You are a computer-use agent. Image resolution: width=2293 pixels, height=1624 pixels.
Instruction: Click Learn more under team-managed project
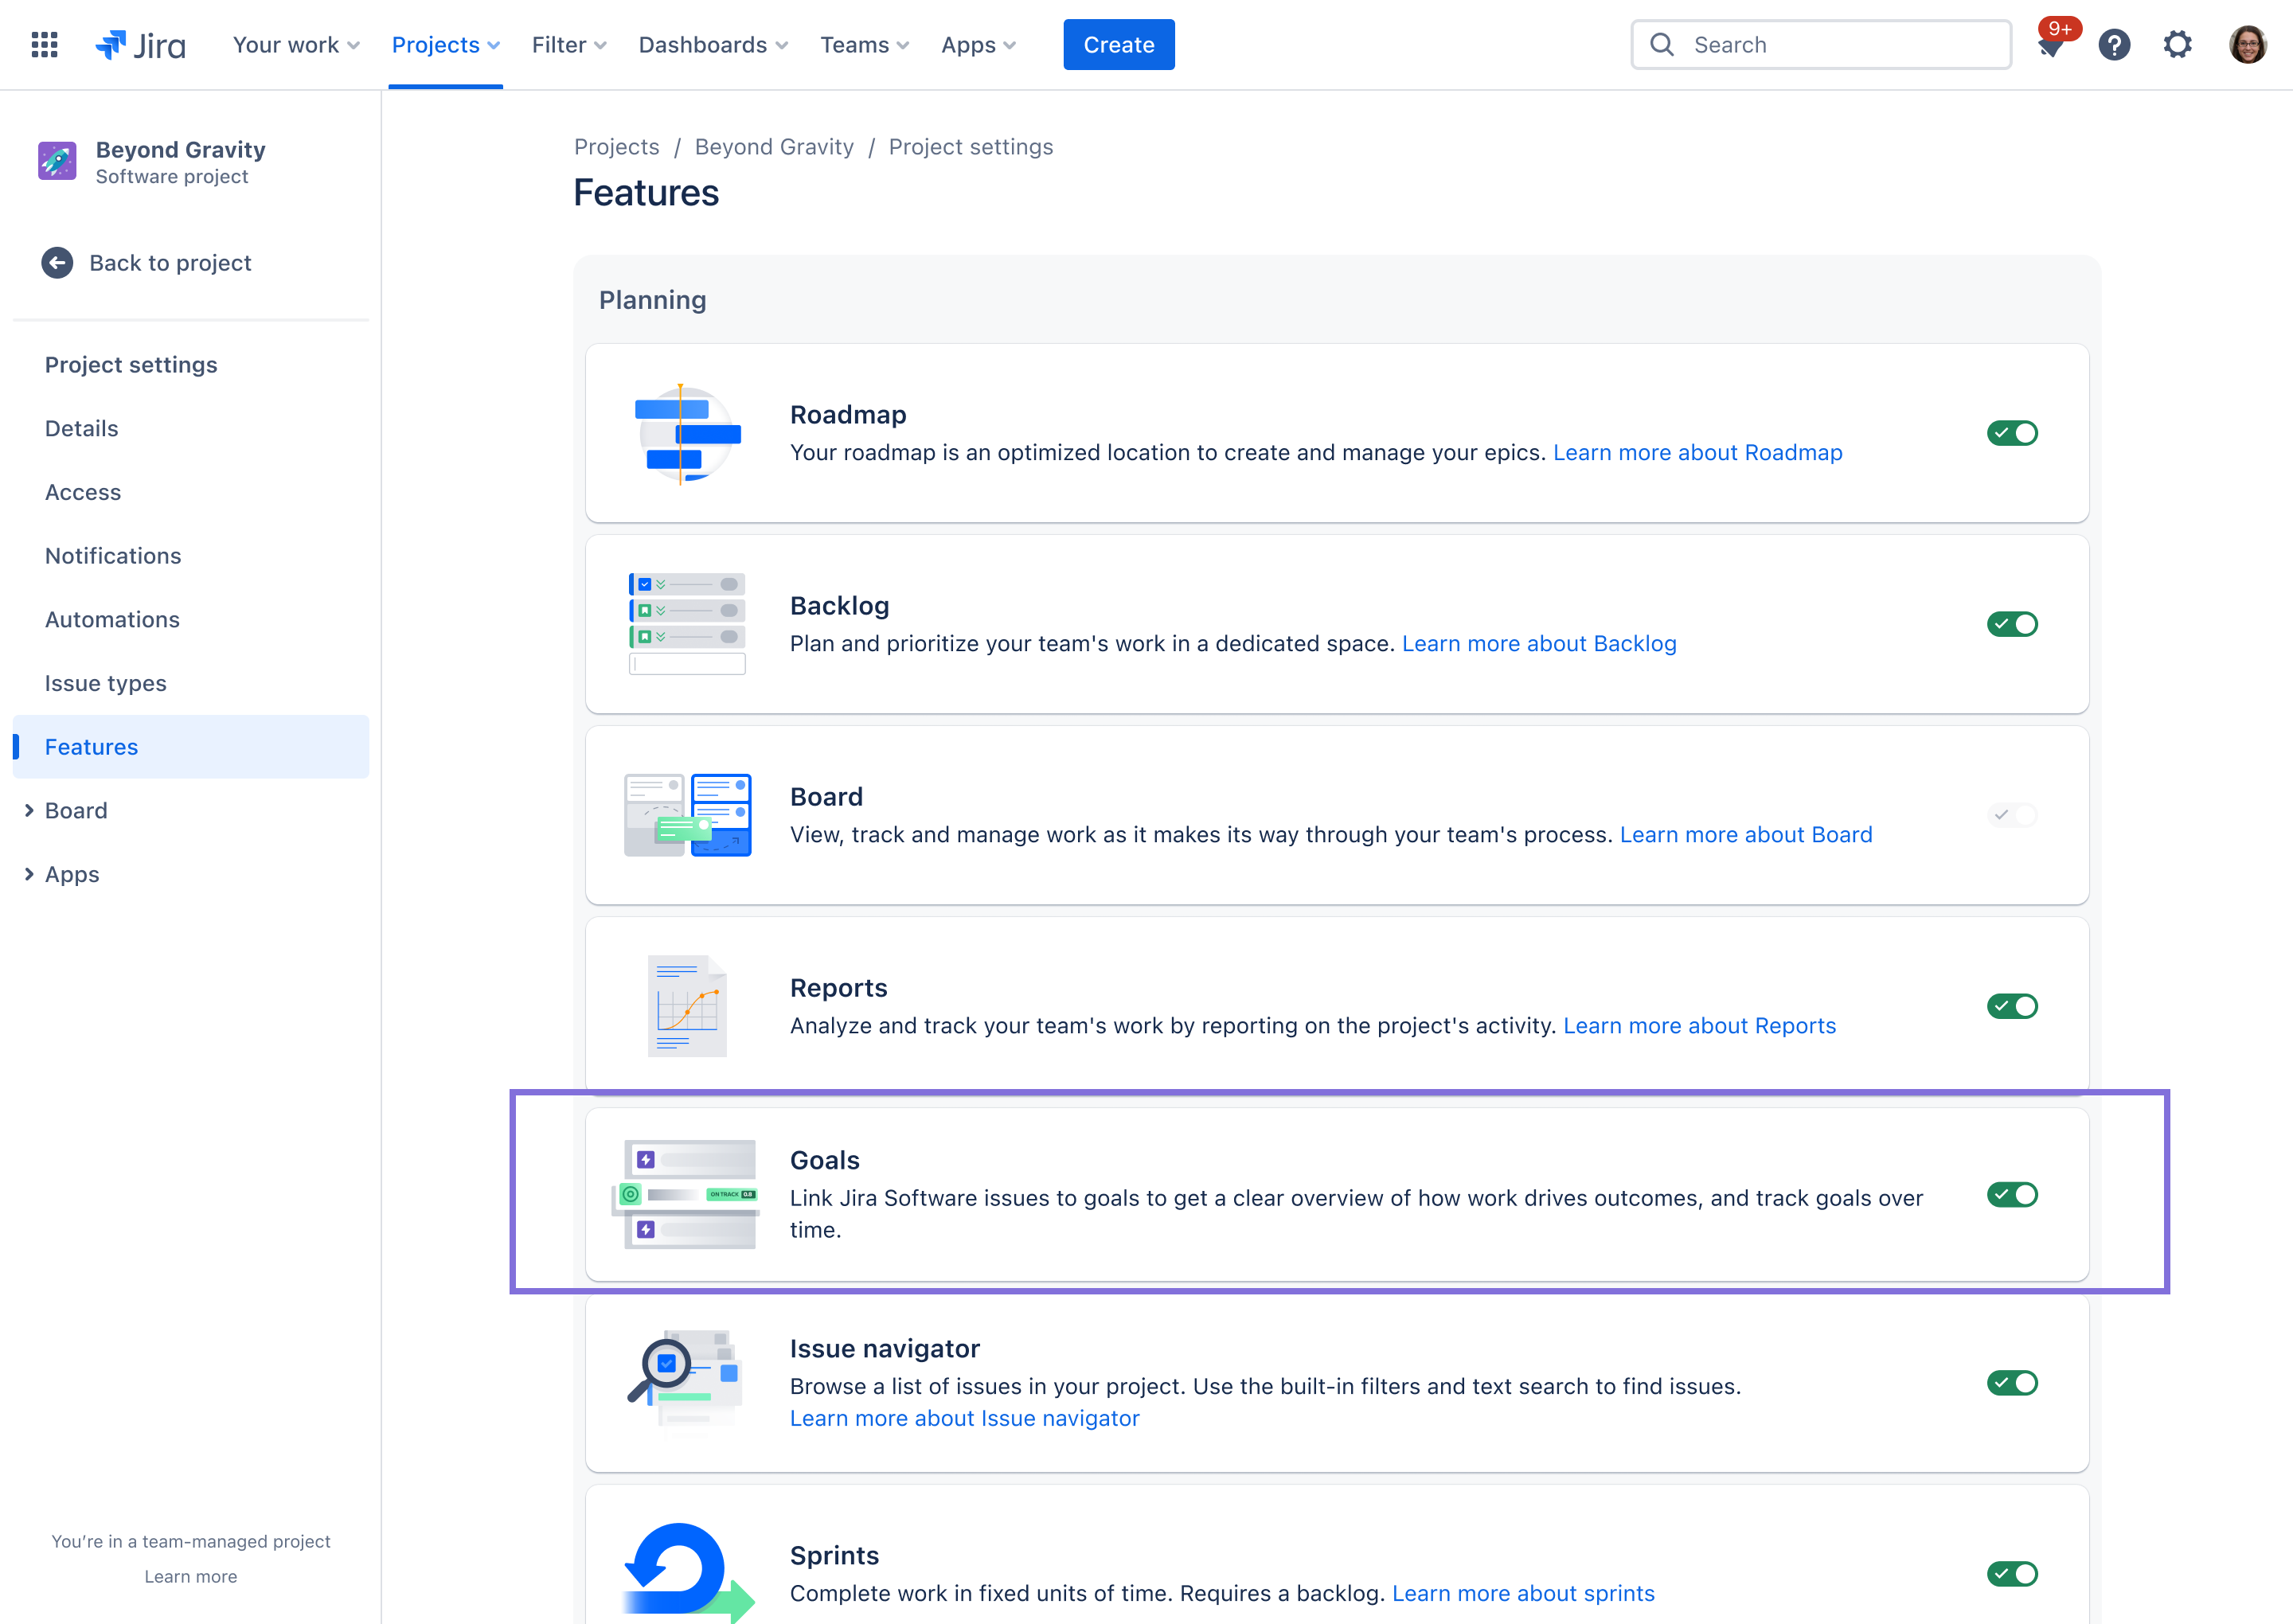[x=191, y=1577]
